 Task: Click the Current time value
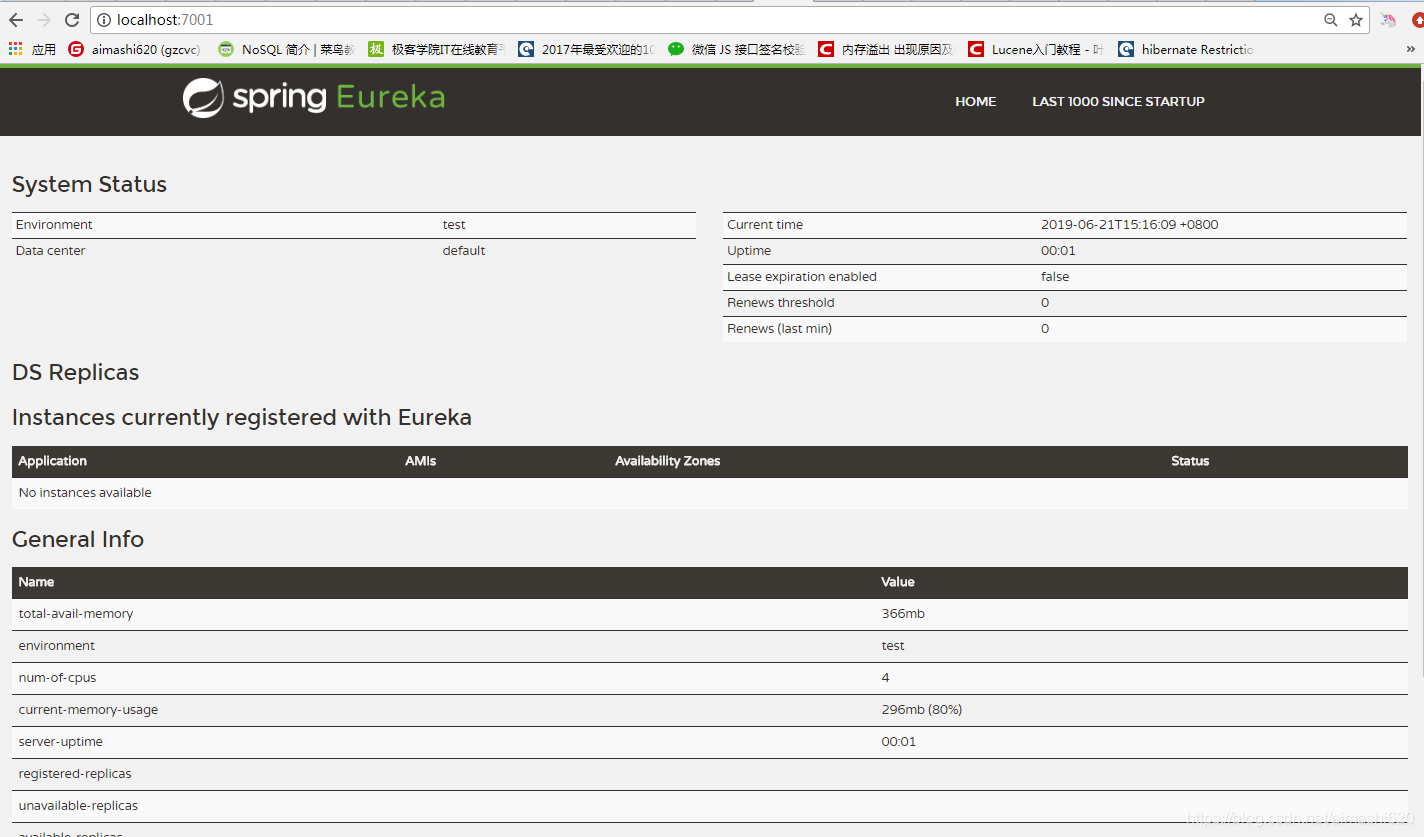[1129, 225]
